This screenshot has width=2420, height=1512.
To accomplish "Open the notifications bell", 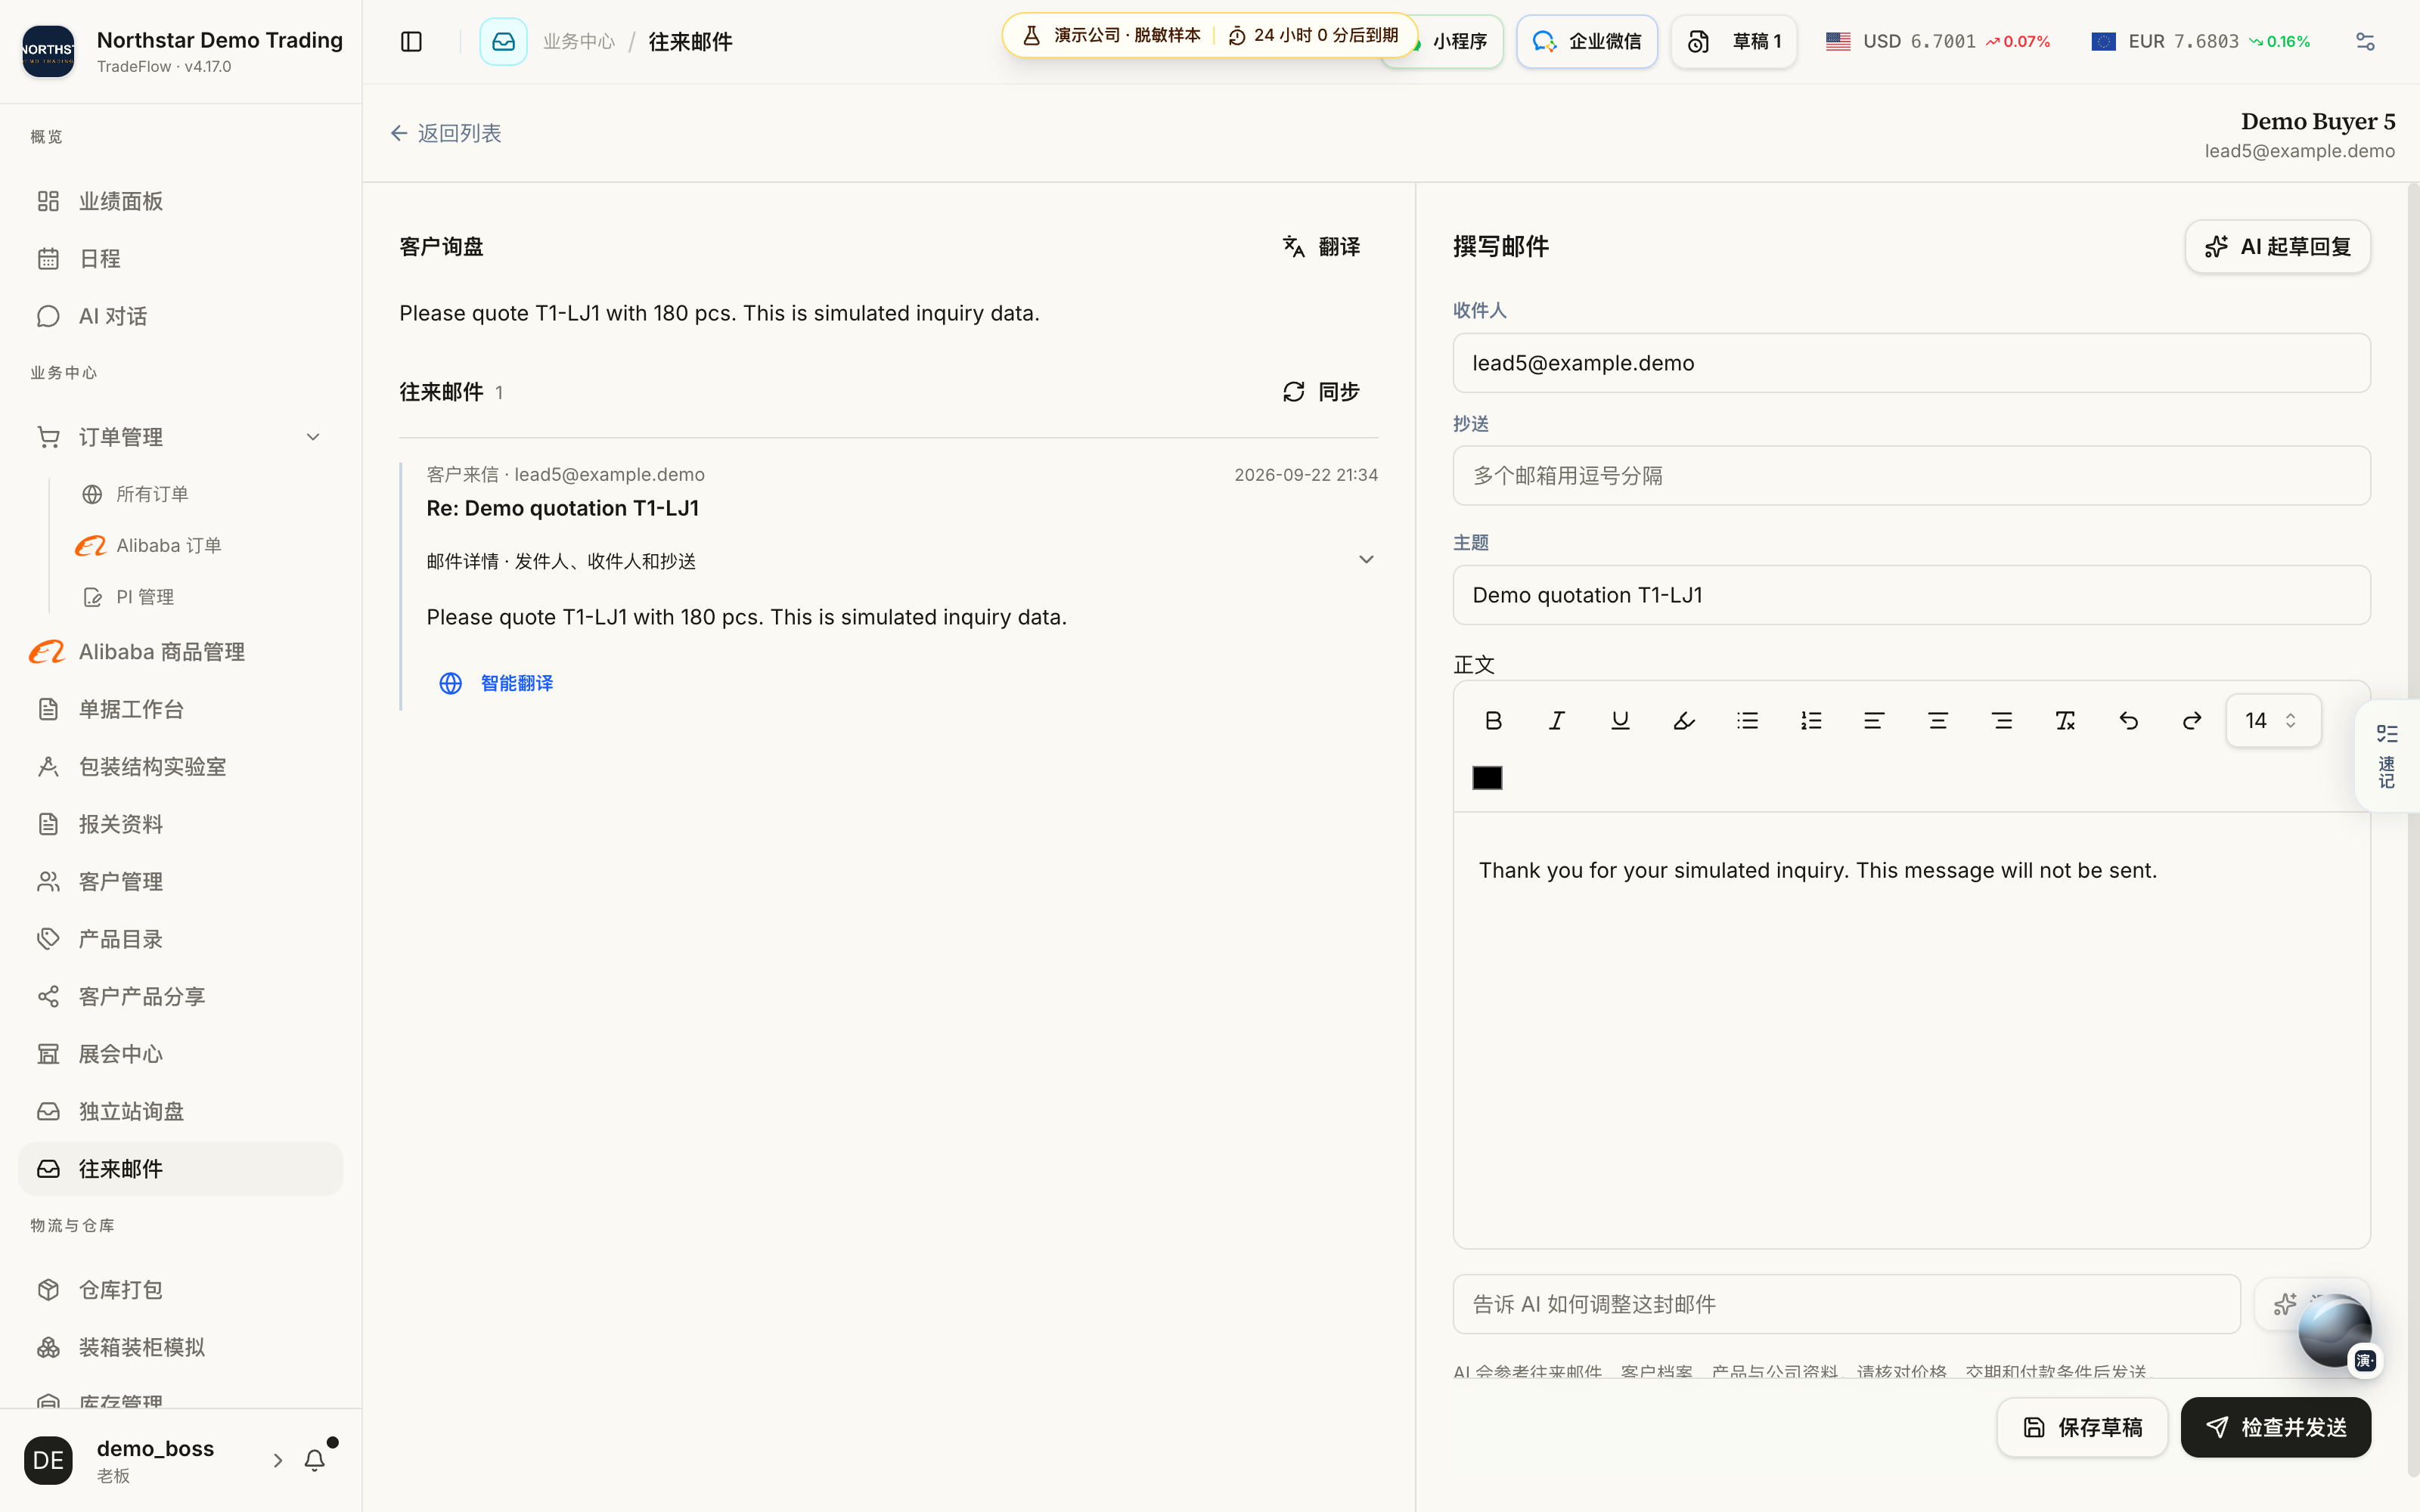I will [315, 1460].
